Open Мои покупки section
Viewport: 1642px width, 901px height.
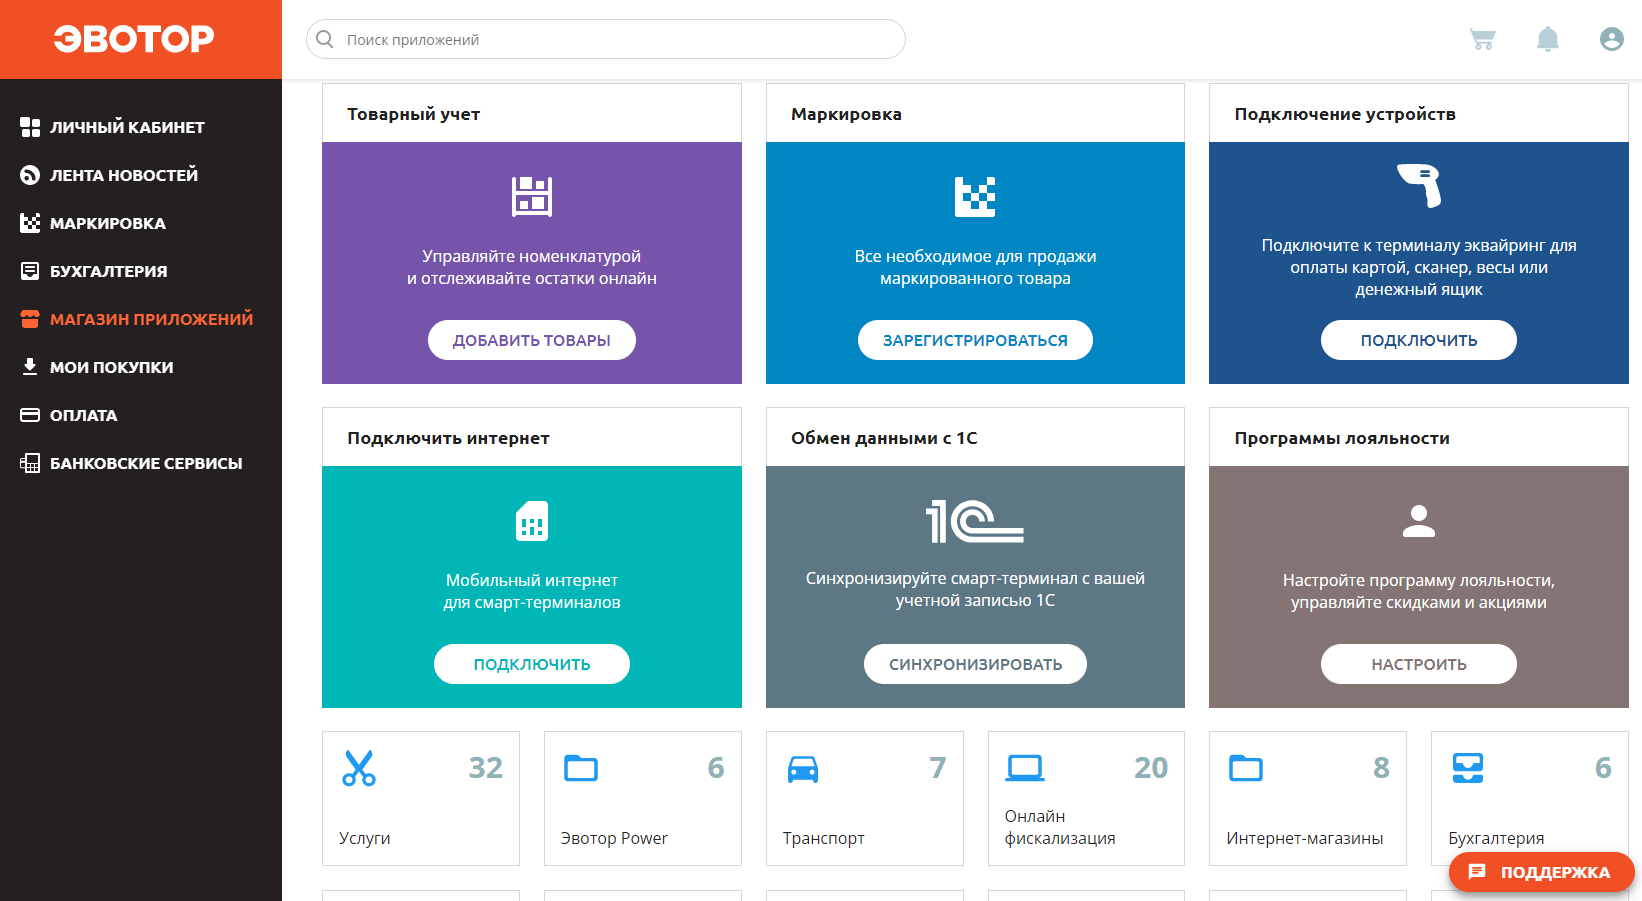(111, 367)
